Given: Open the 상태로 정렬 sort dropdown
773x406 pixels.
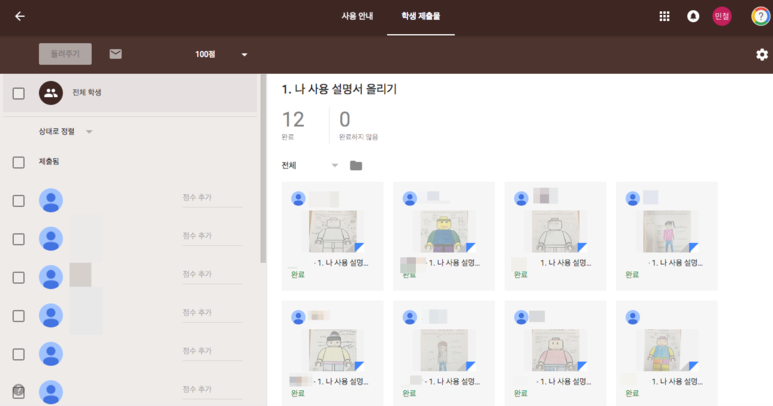Looking at the screenshot, I should 89,132.
